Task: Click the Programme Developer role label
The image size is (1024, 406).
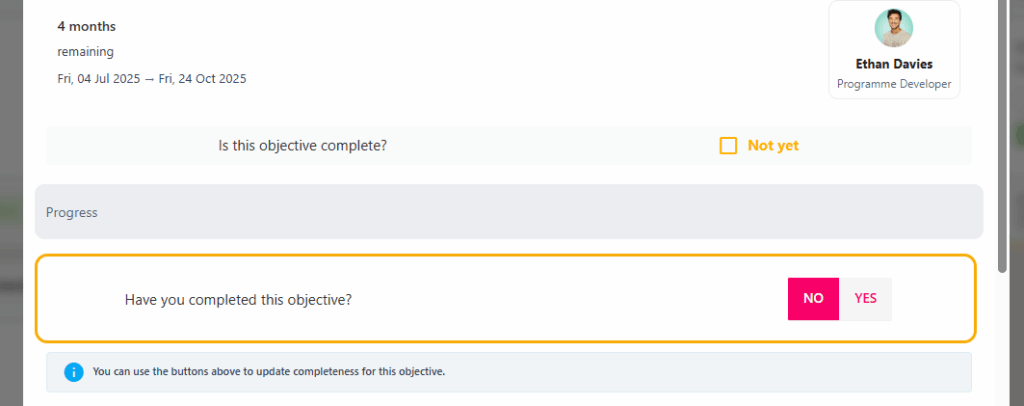Action: pos(894,84)
